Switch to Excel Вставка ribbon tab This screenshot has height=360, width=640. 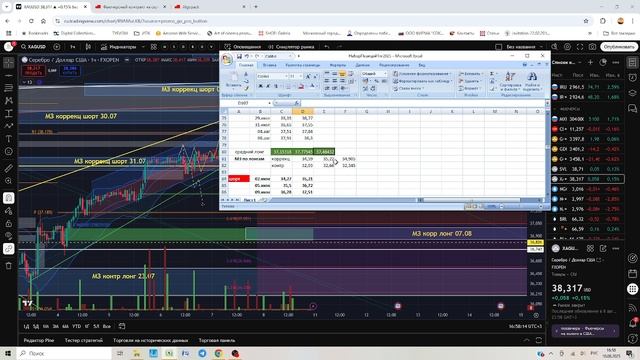269,65
